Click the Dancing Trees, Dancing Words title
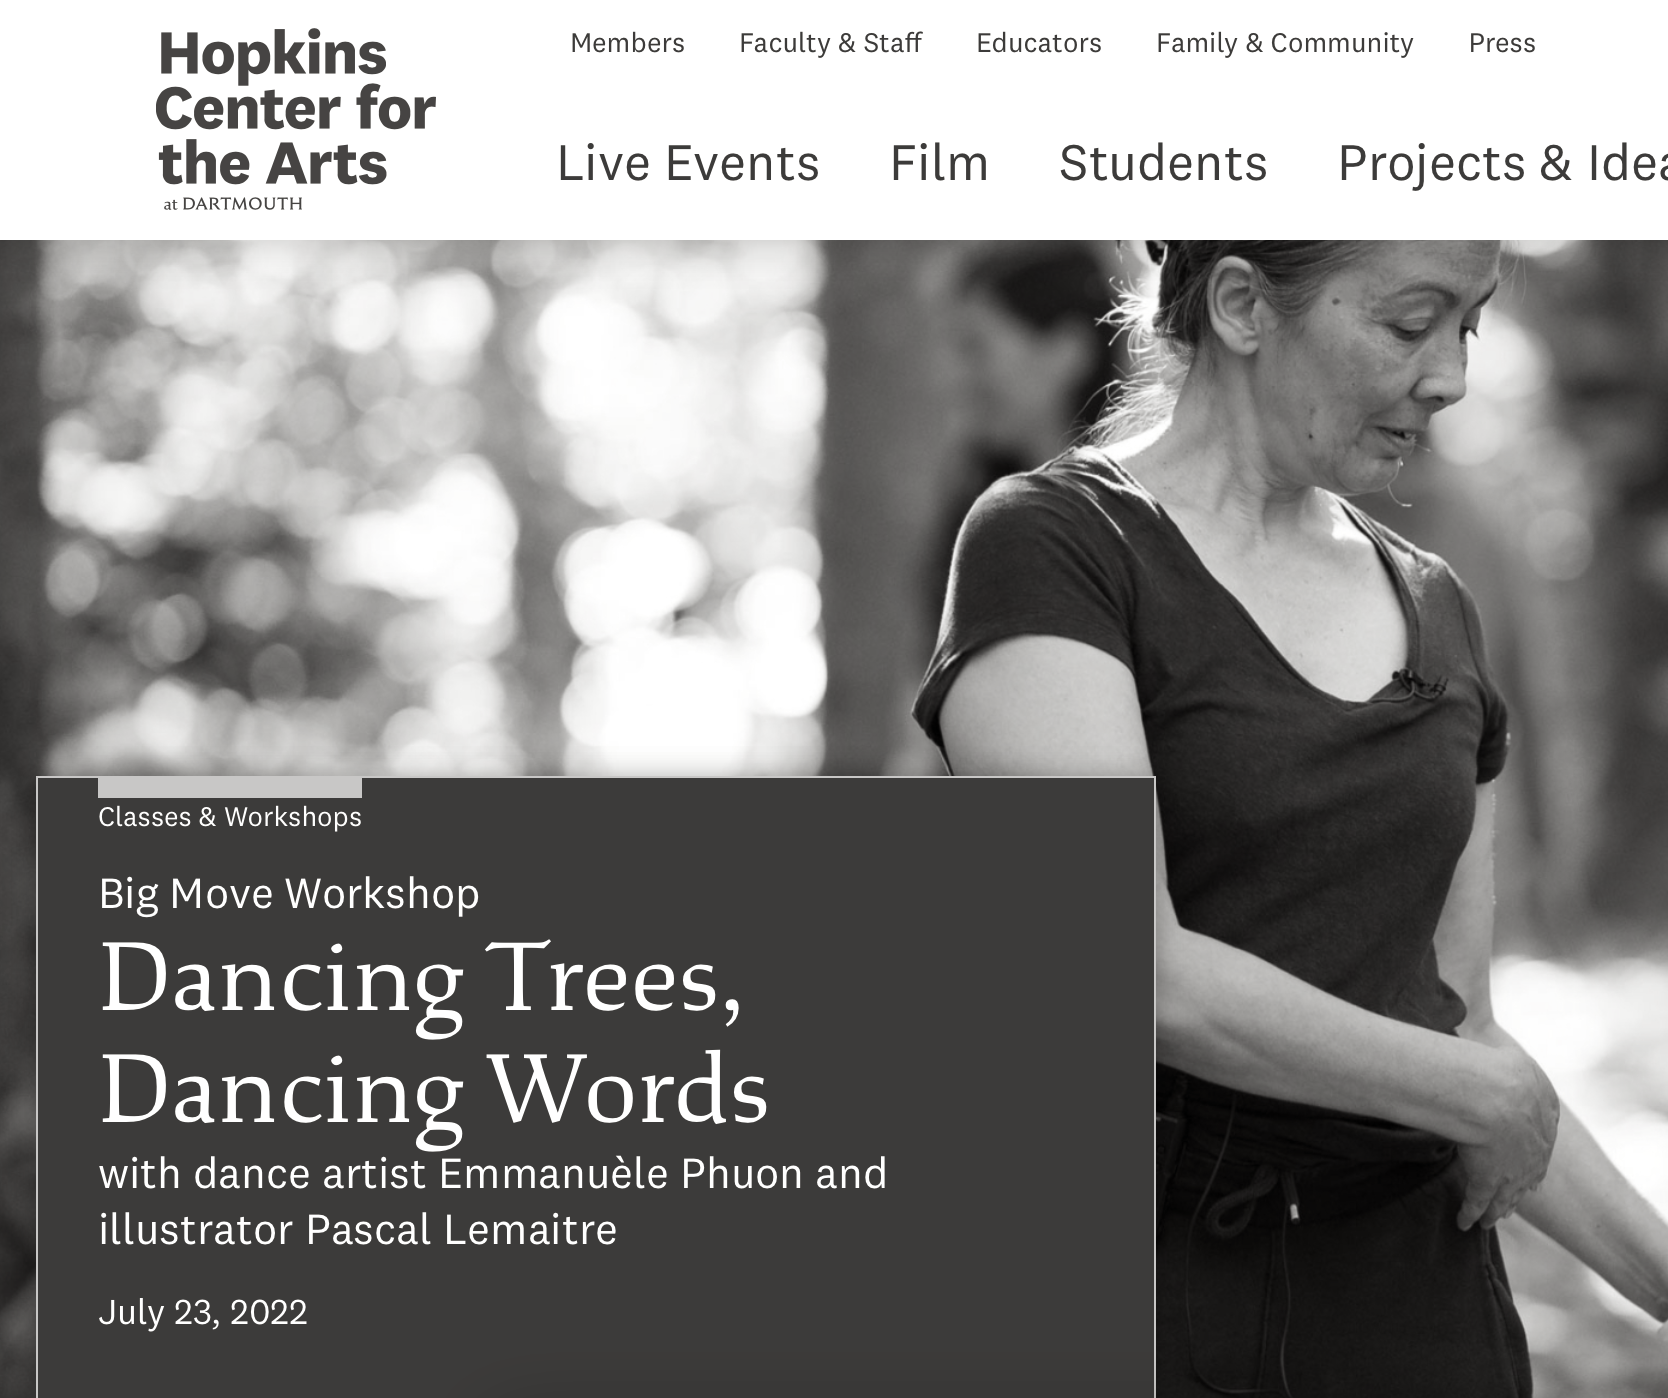This screenshot has width=1668, height=1398. [433, 1033]
